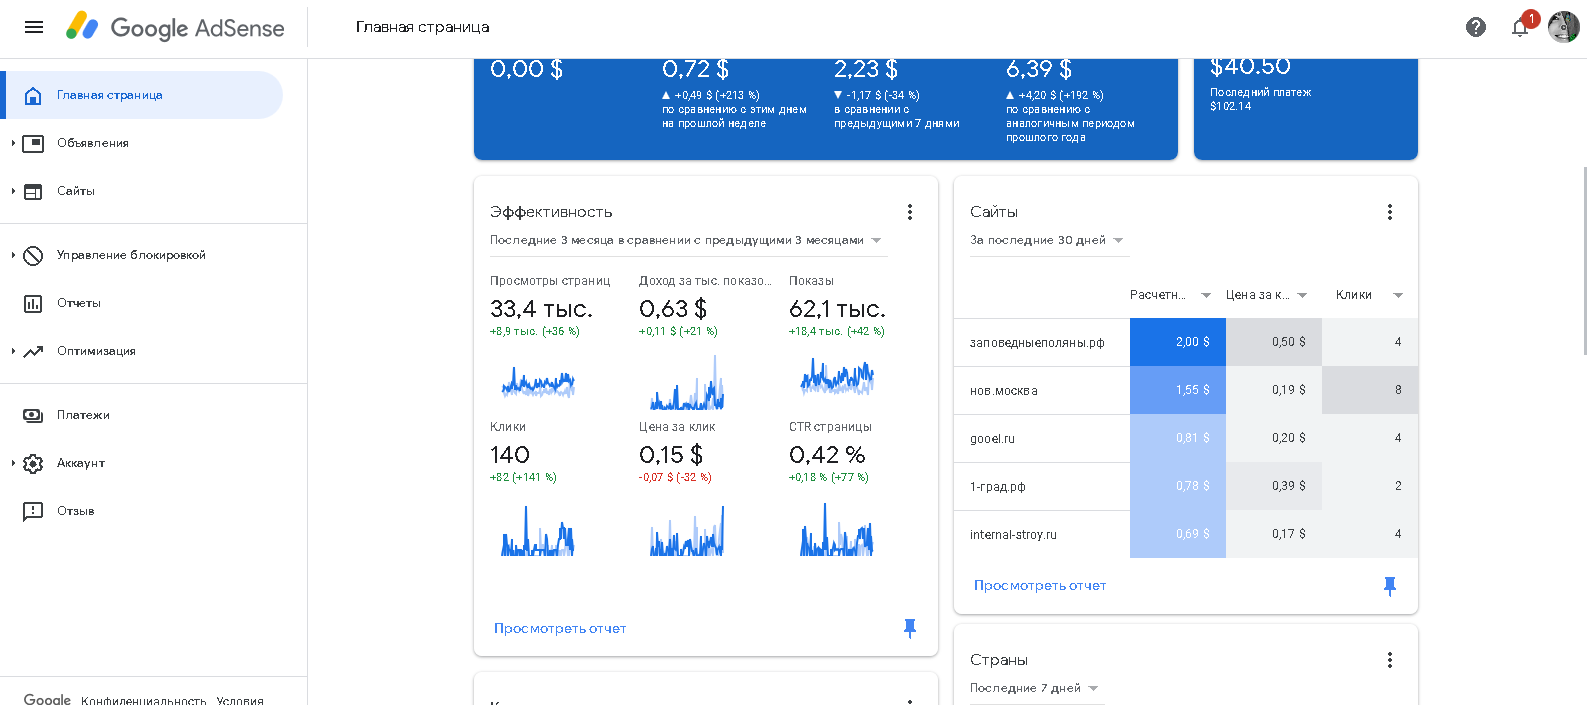Open the Конфиденциальность footer link
The width and height of the screenshot is (1587, 705).
(144, 700)
